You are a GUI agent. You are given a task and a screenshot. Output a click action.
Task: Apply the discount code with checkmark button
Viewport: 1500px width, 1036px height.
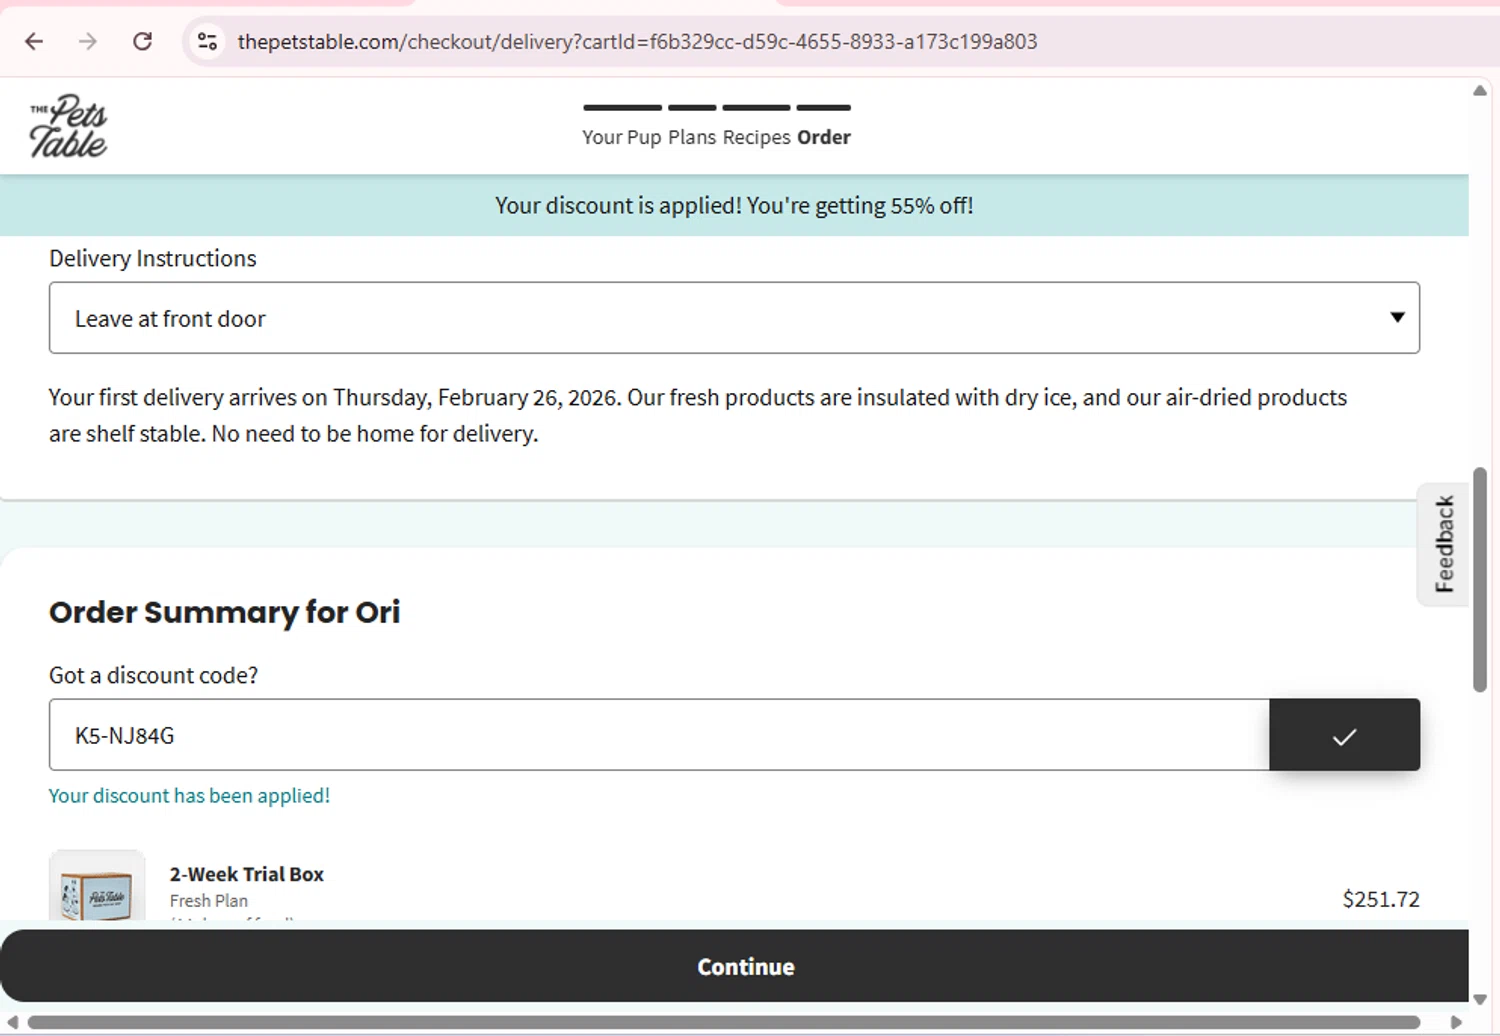click(x=1344, y=735)
